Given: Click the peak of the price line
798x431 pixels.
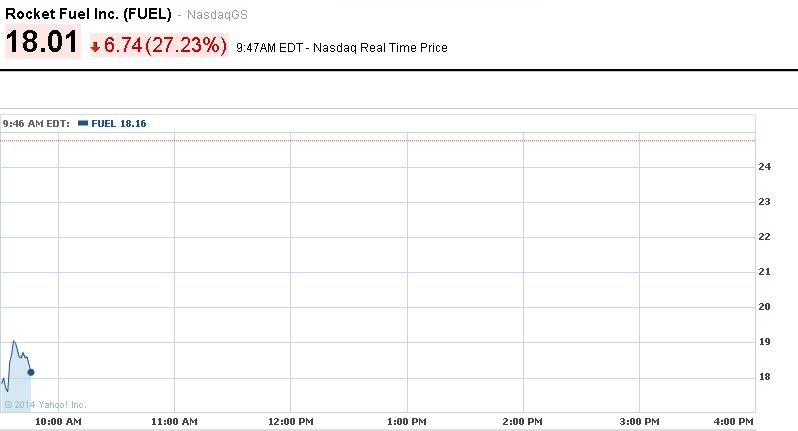Looking at the screenshot, I should pos(14,341).
